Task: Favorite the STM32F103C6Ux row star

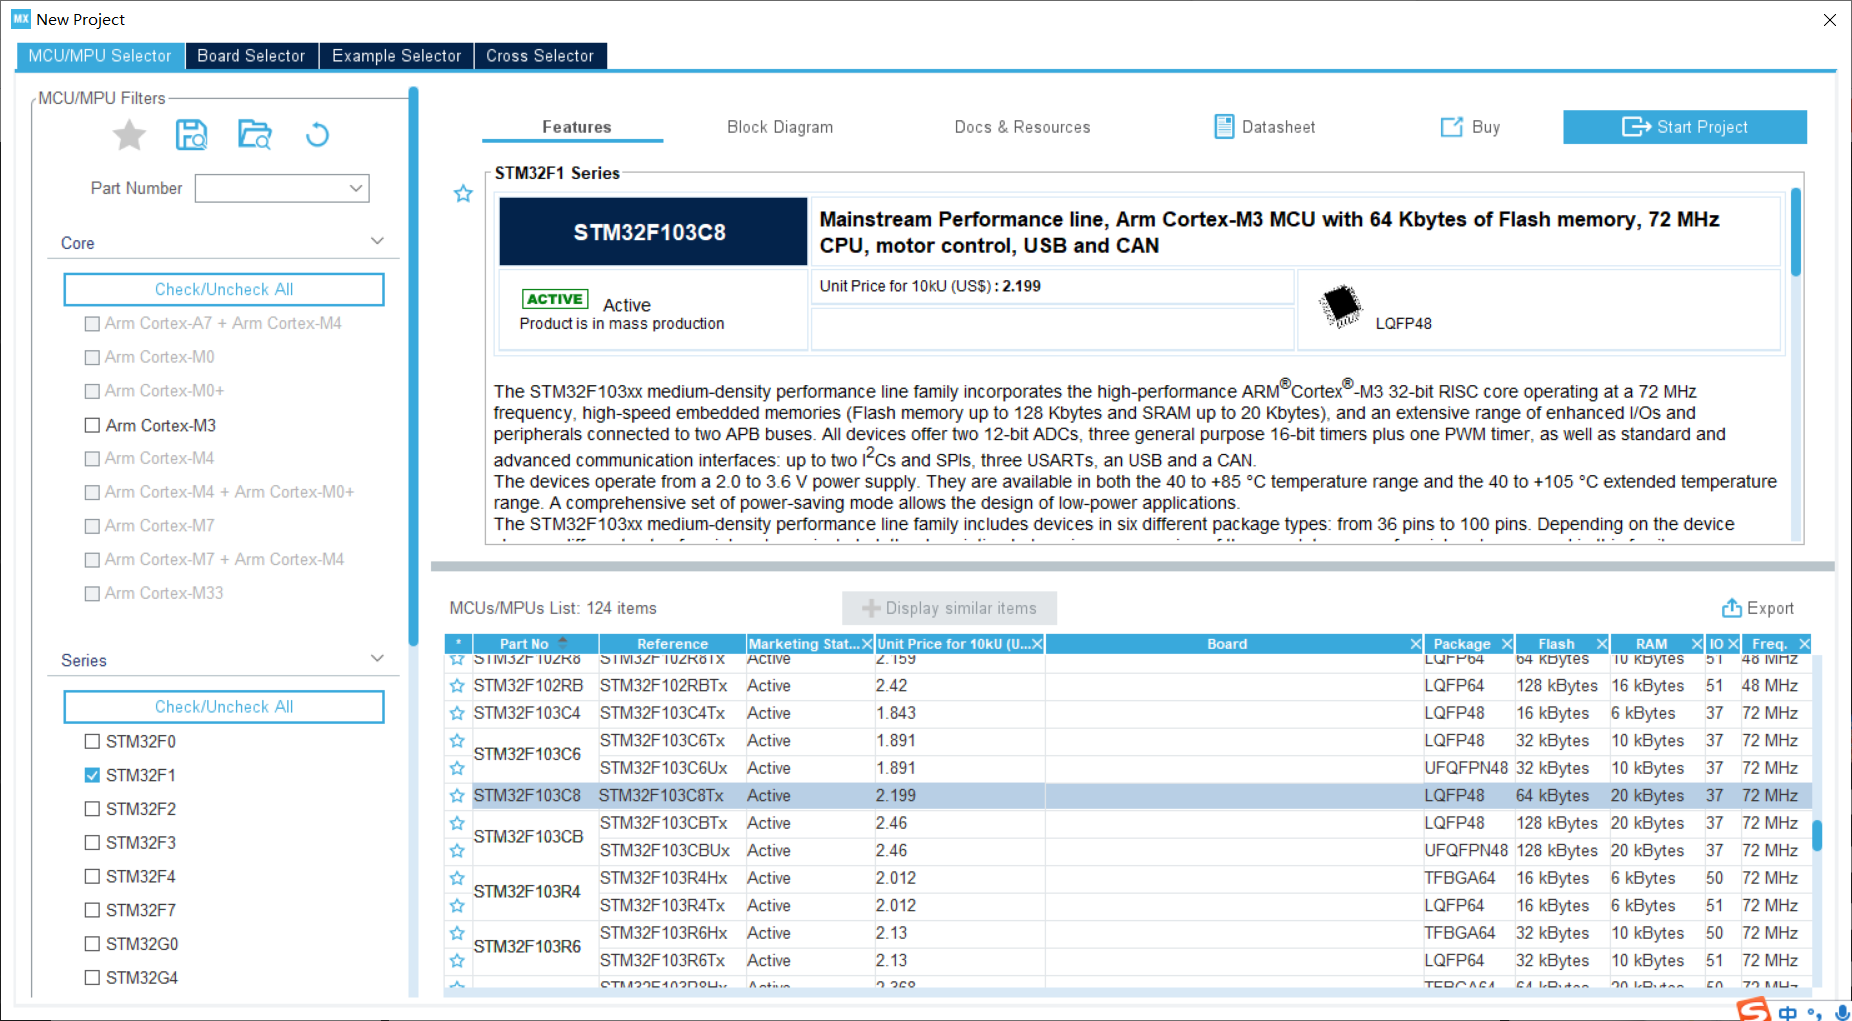Action: click(457, 768)
